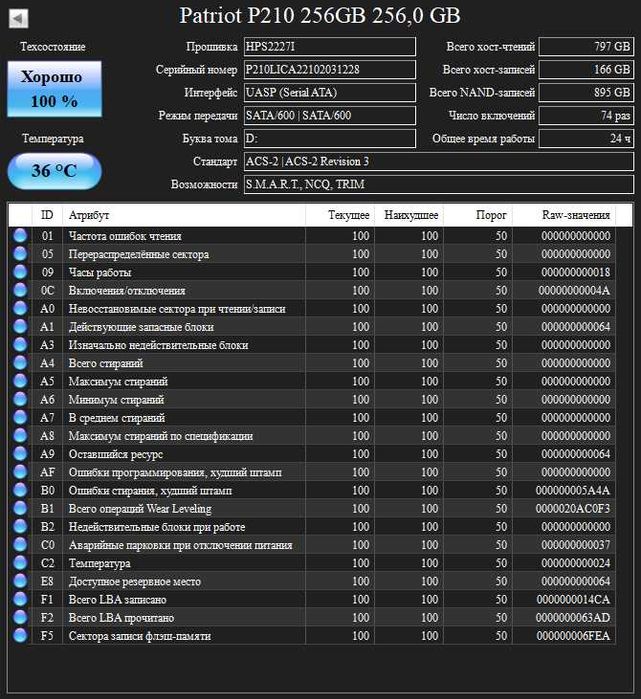Select the Температура attribute in row C2
The image size is (641, 699).
99,563
